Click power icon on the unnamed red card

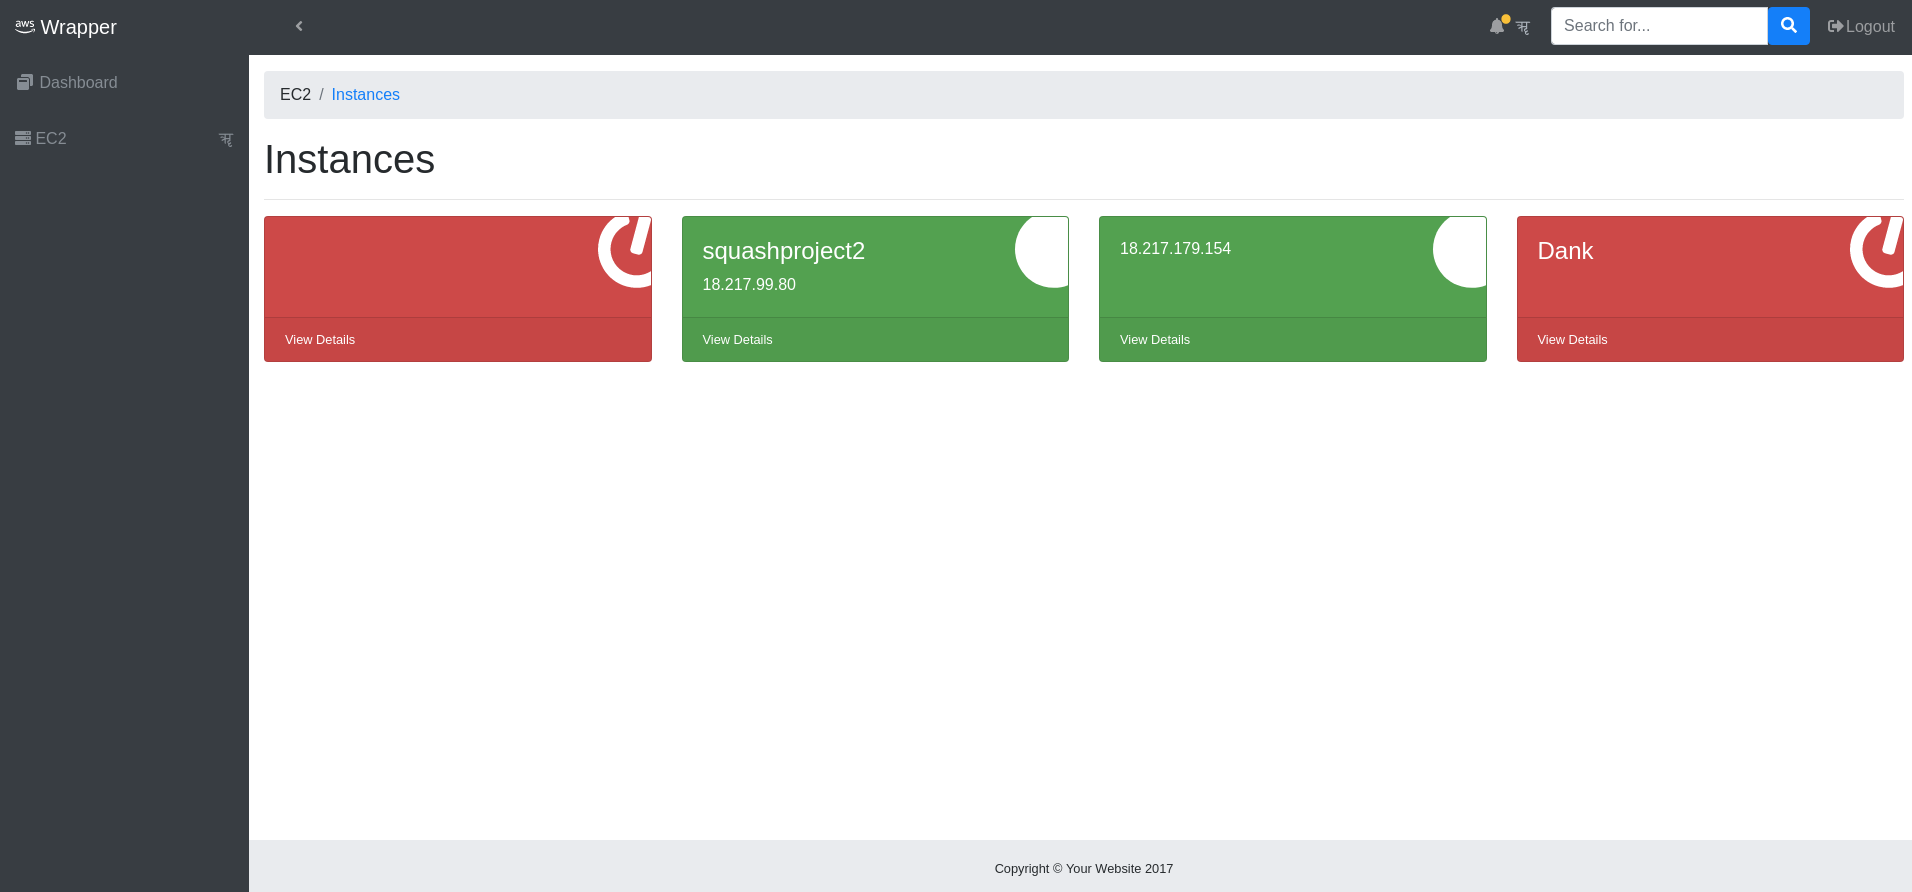click(x=625, y=252)
